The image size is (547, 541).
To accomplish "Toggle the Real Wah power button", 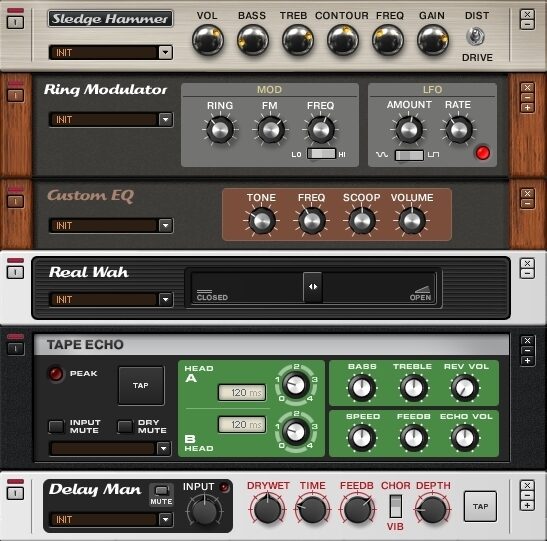I will coord(15,272).
